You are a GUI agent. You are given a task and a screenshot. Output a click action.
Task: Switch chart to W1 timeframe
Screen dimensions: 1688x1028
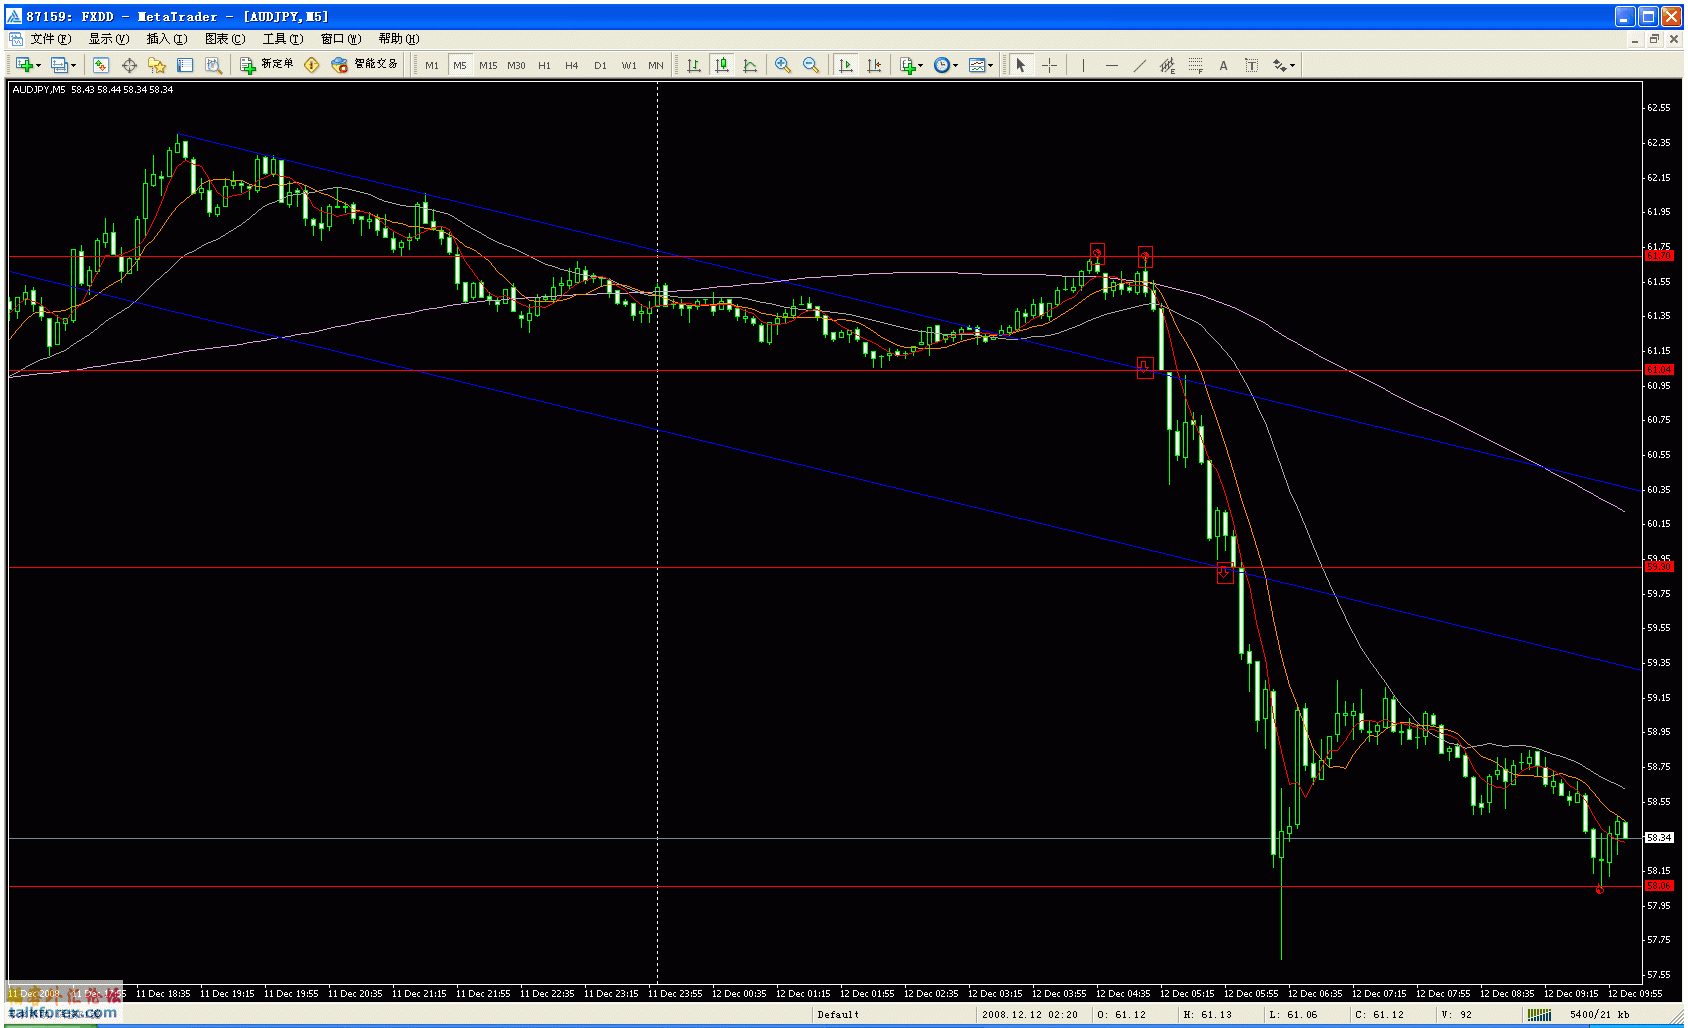coord(628,65)
